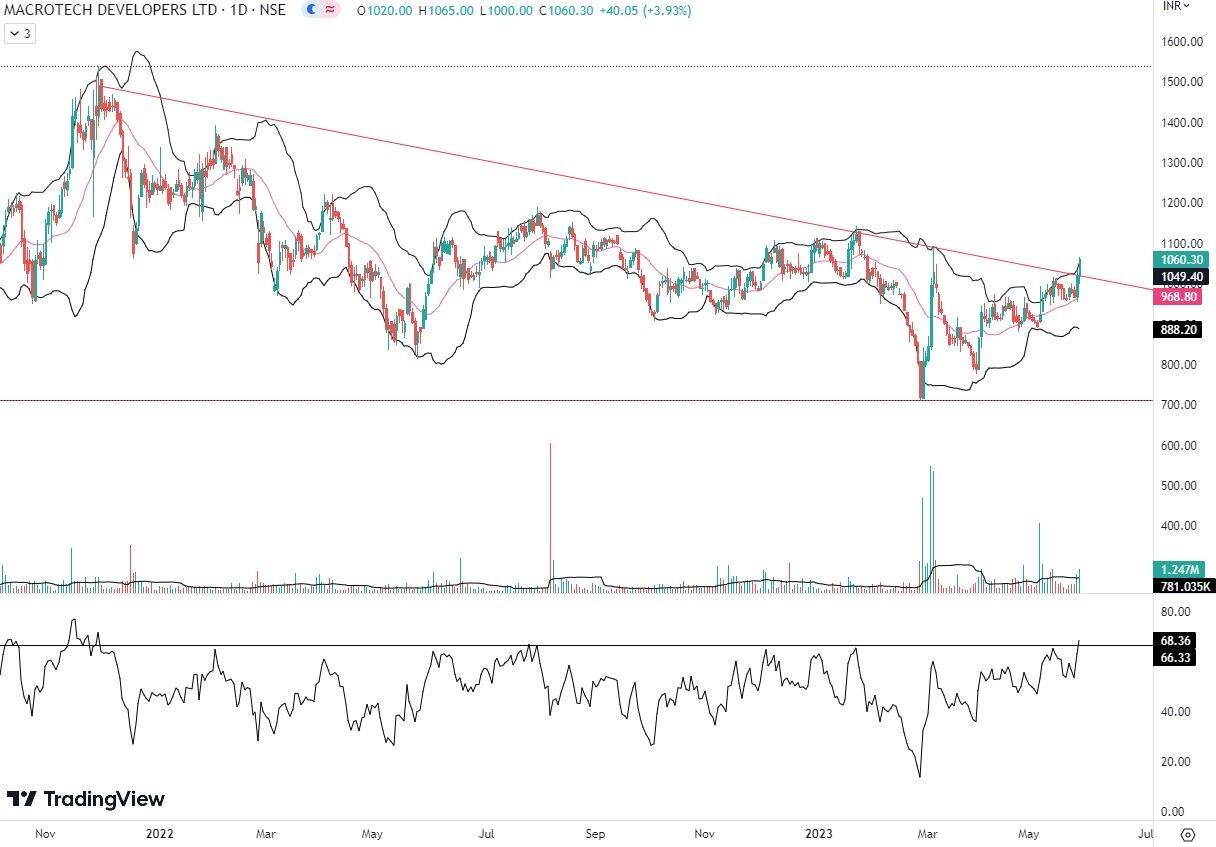Open the INR currency dropdown
Viewport: 1216px width, 847px height.
[x=1178, y=6]
